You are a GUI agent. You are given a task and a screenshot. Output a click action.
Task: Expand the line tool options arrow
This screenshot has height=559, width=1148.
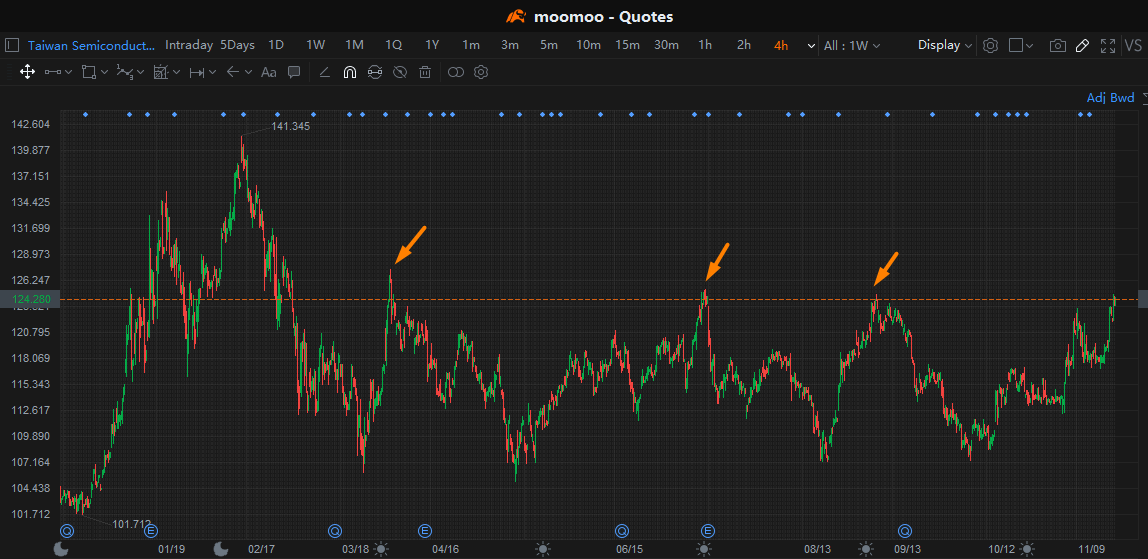tap(68, 72)
